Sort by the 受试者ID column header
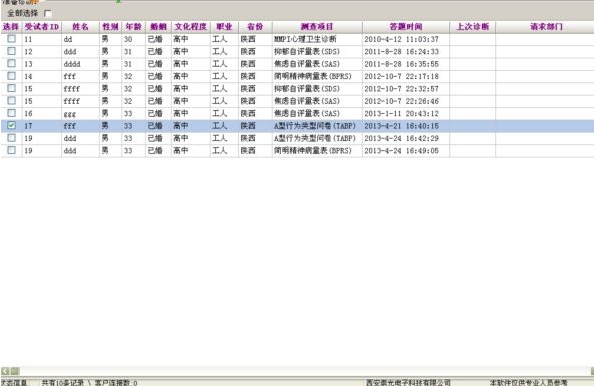 pos(42,27)
